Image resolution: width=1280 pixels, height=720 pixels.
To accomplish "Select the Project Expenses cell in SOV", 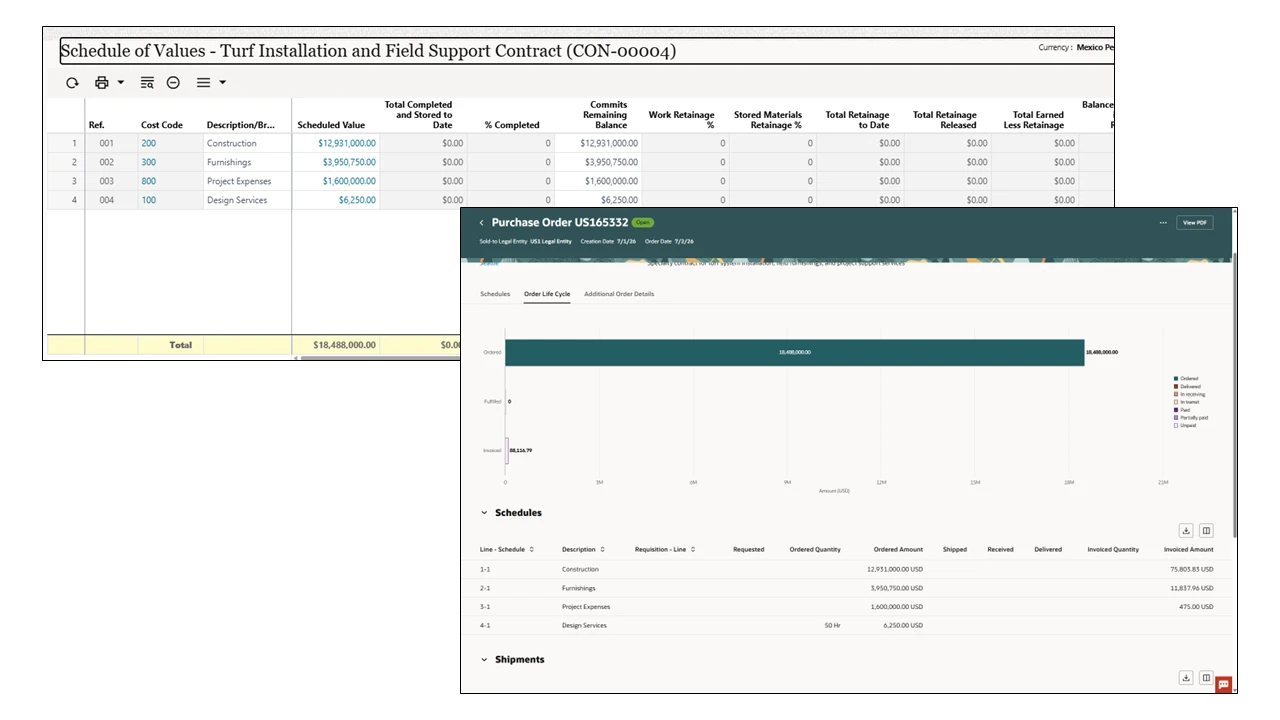I will point(247,181).
